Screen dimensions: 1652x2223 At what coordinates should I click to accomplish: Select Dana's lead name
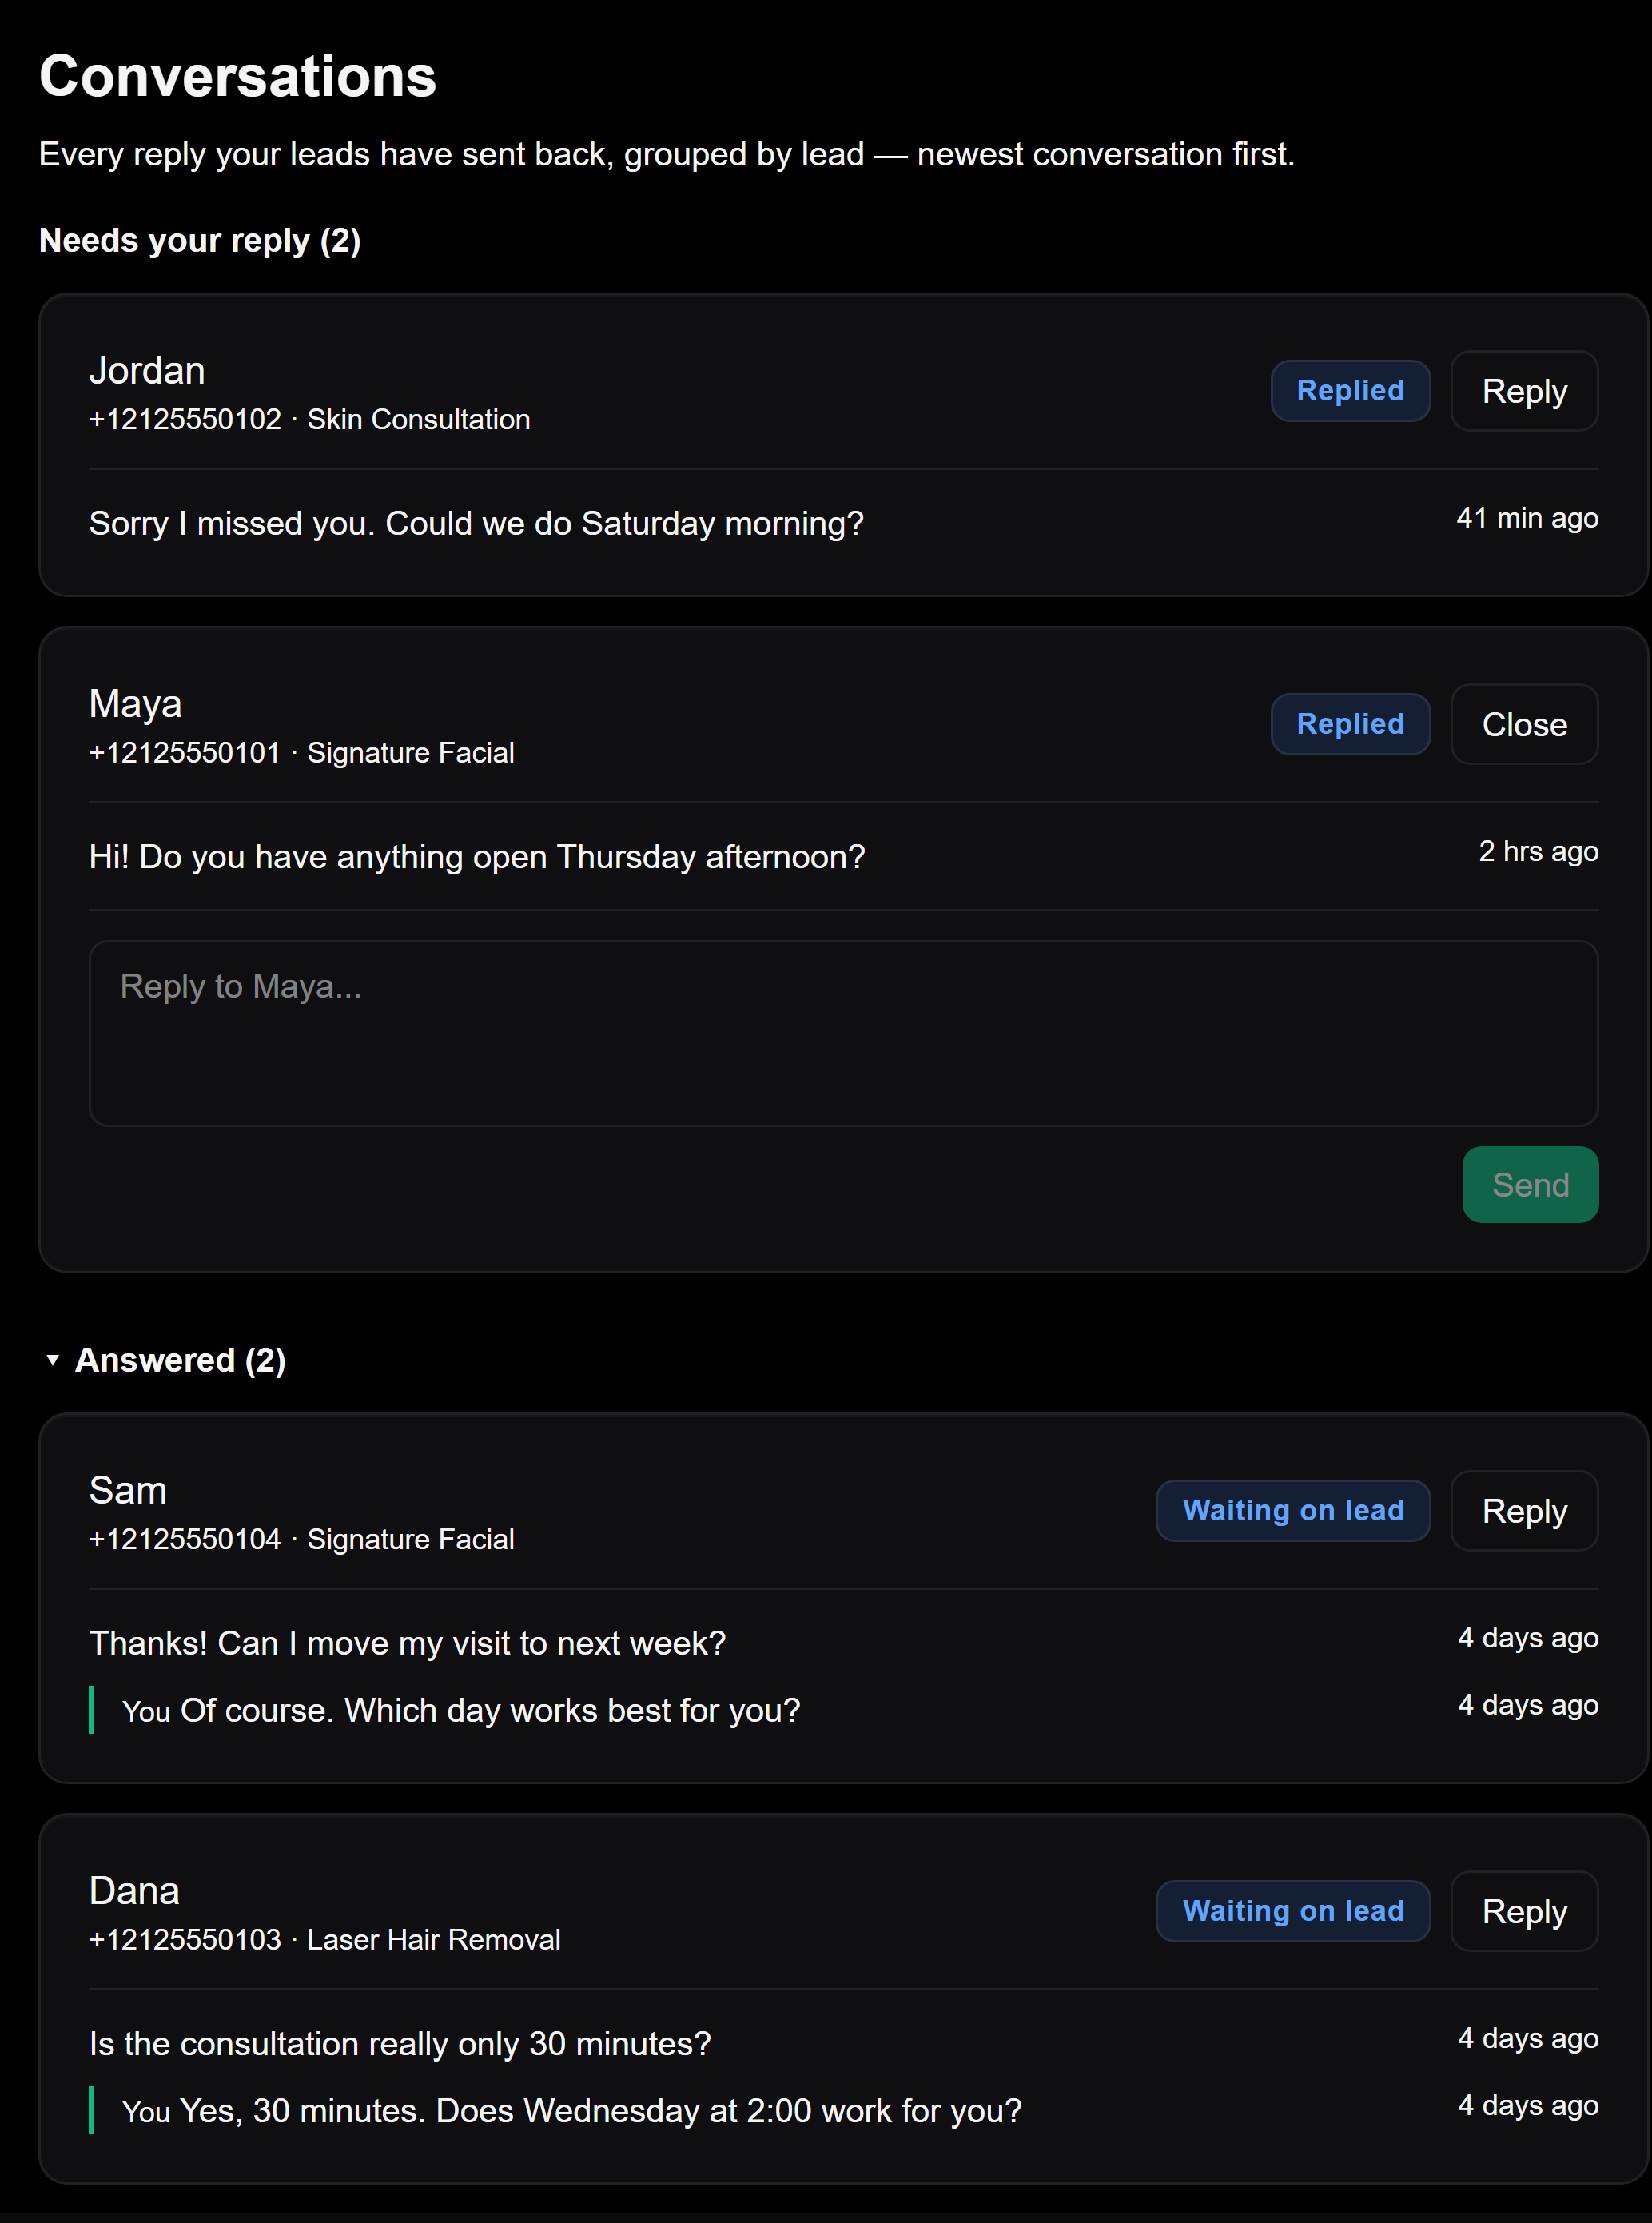click(134, 1891)
